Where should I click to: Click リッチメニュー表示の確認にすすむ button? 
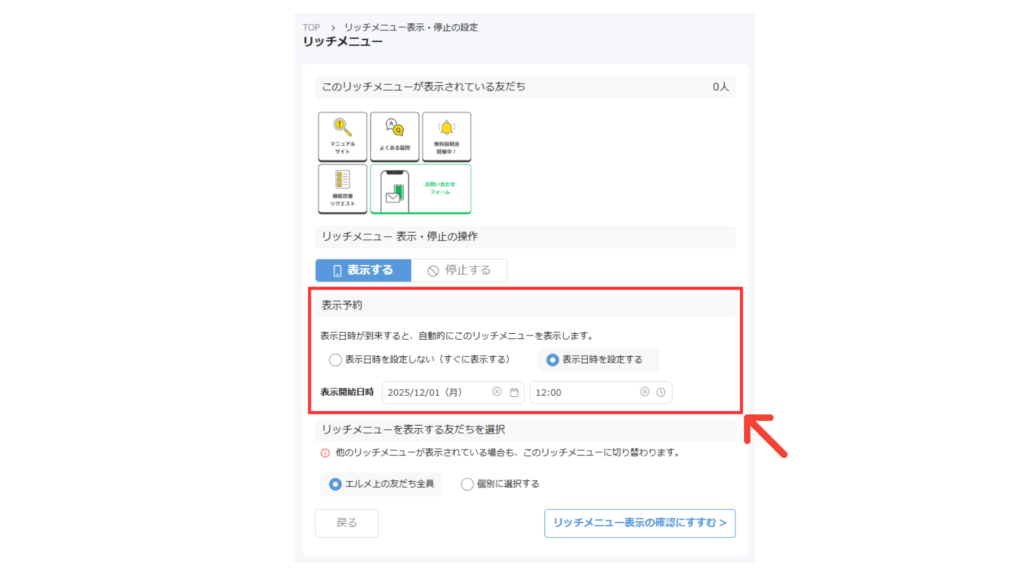click(639, 523)
